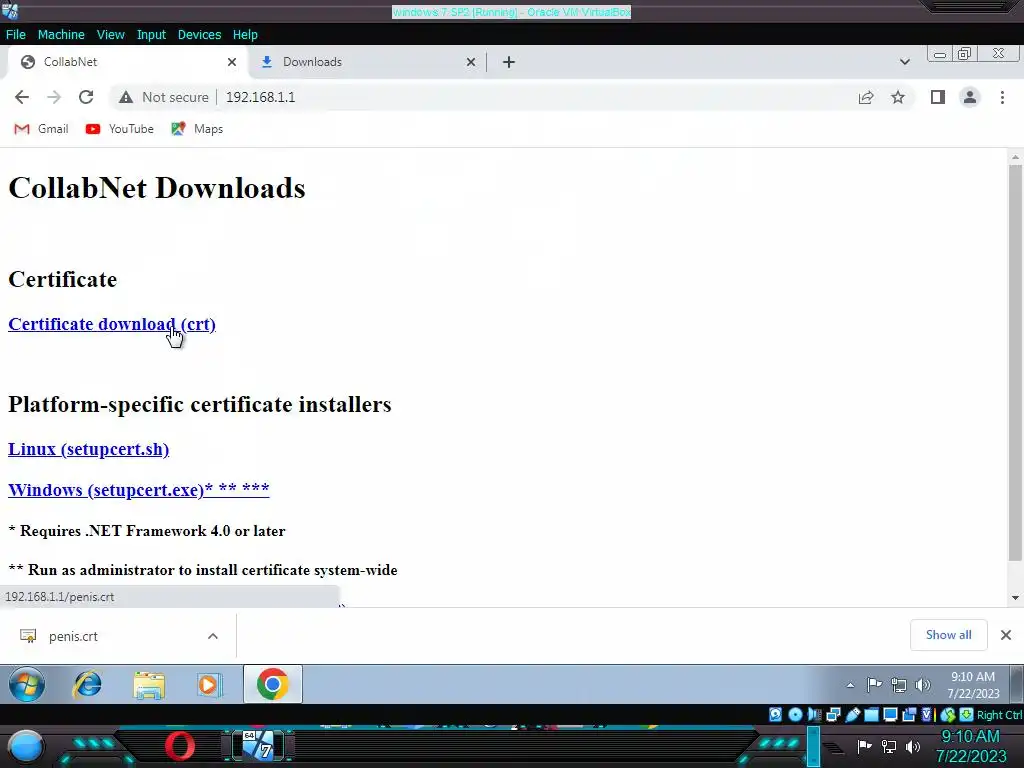Click the scrollbar down arrow
1024x768 pixels.
tap(1015, 598)
